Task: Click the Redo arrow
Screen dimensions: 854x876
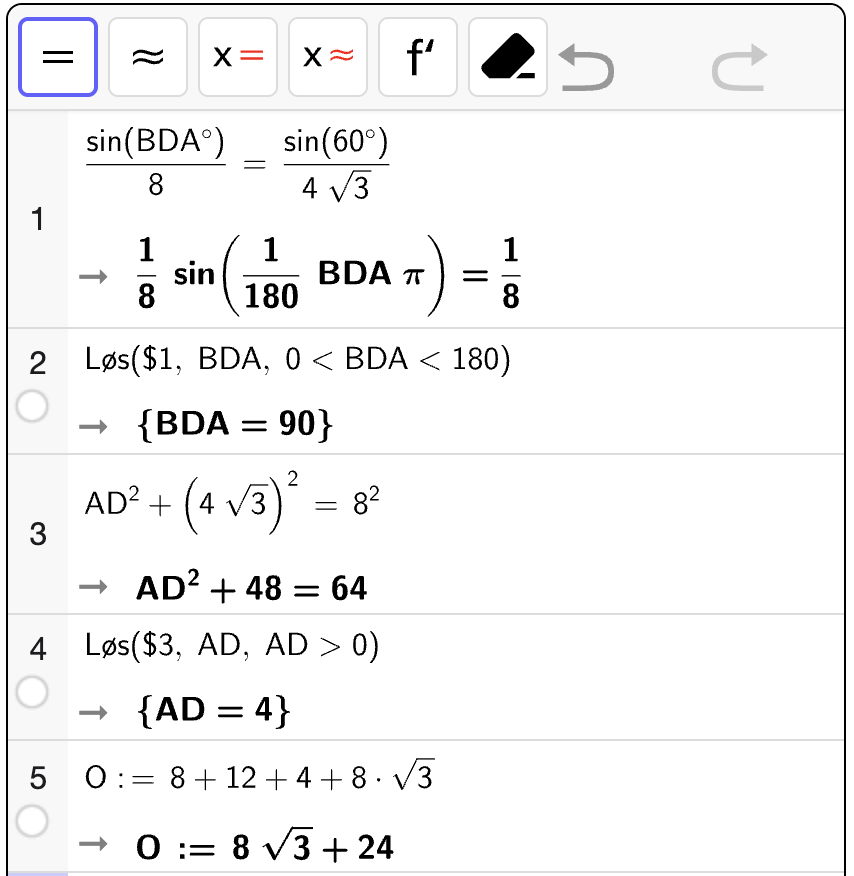Action: (738, 68)
